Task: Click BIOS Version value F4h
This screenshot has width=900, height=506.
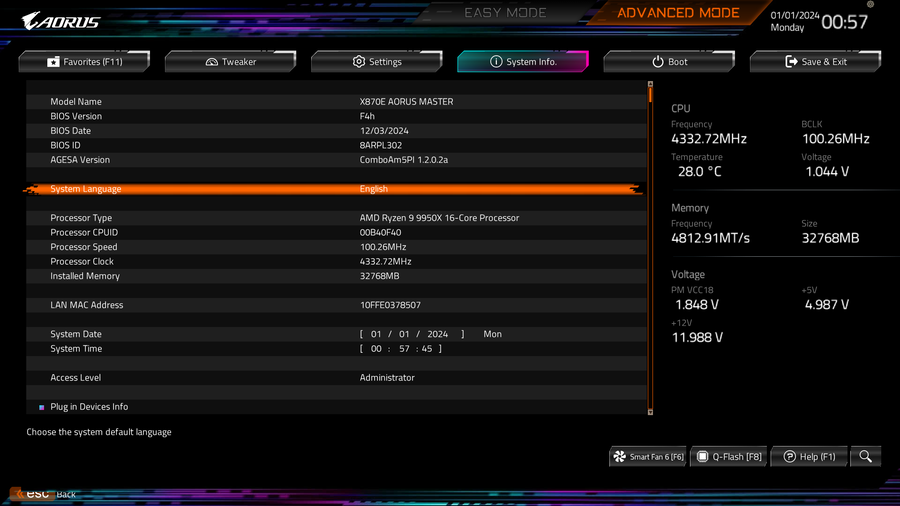Action: (367, 116)
